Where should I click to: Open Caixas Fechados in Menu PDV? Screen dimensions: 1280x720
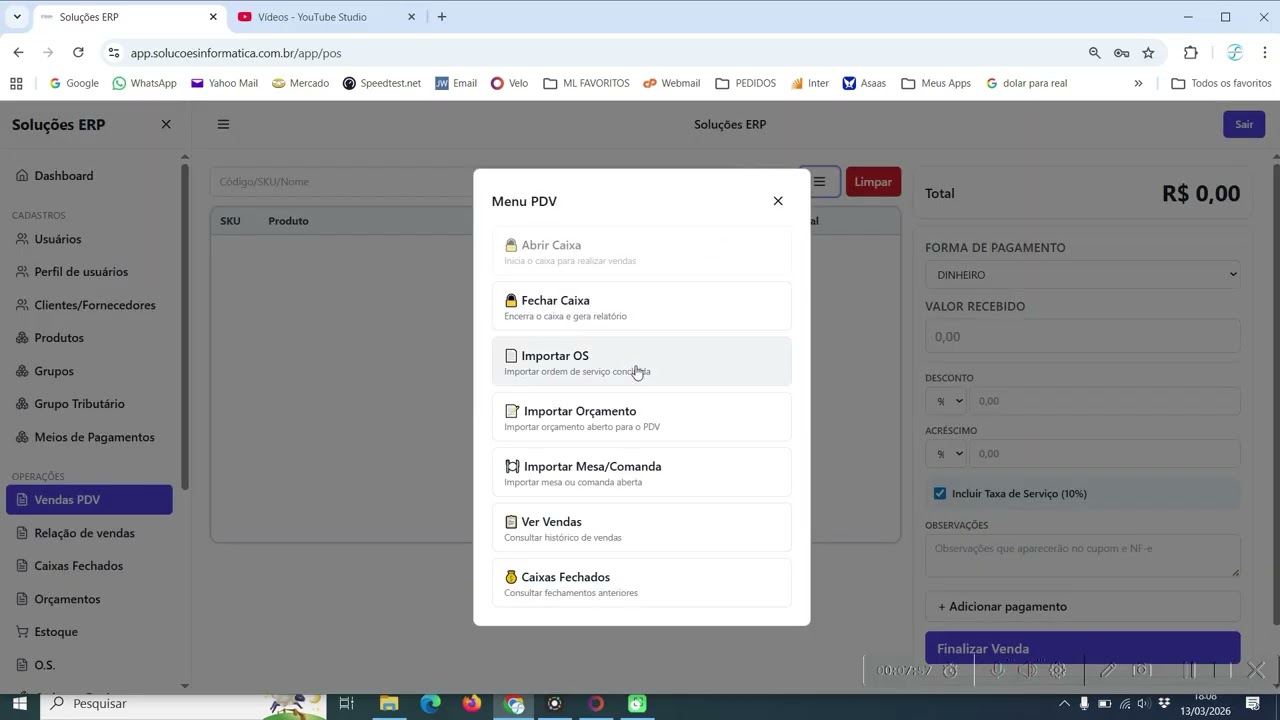point(641,583)
